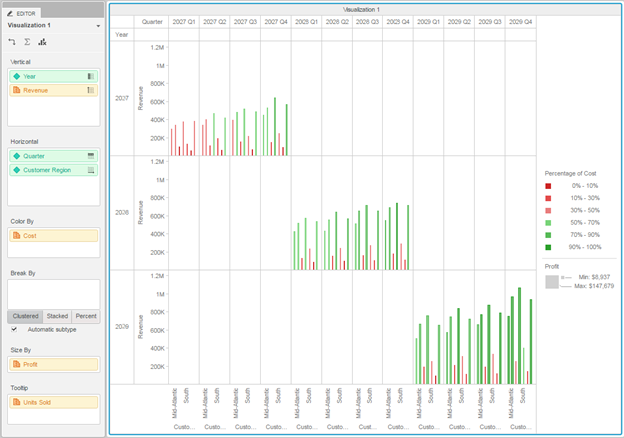
Task: Click display icon next to Quarter attribute
Action: 91,156
